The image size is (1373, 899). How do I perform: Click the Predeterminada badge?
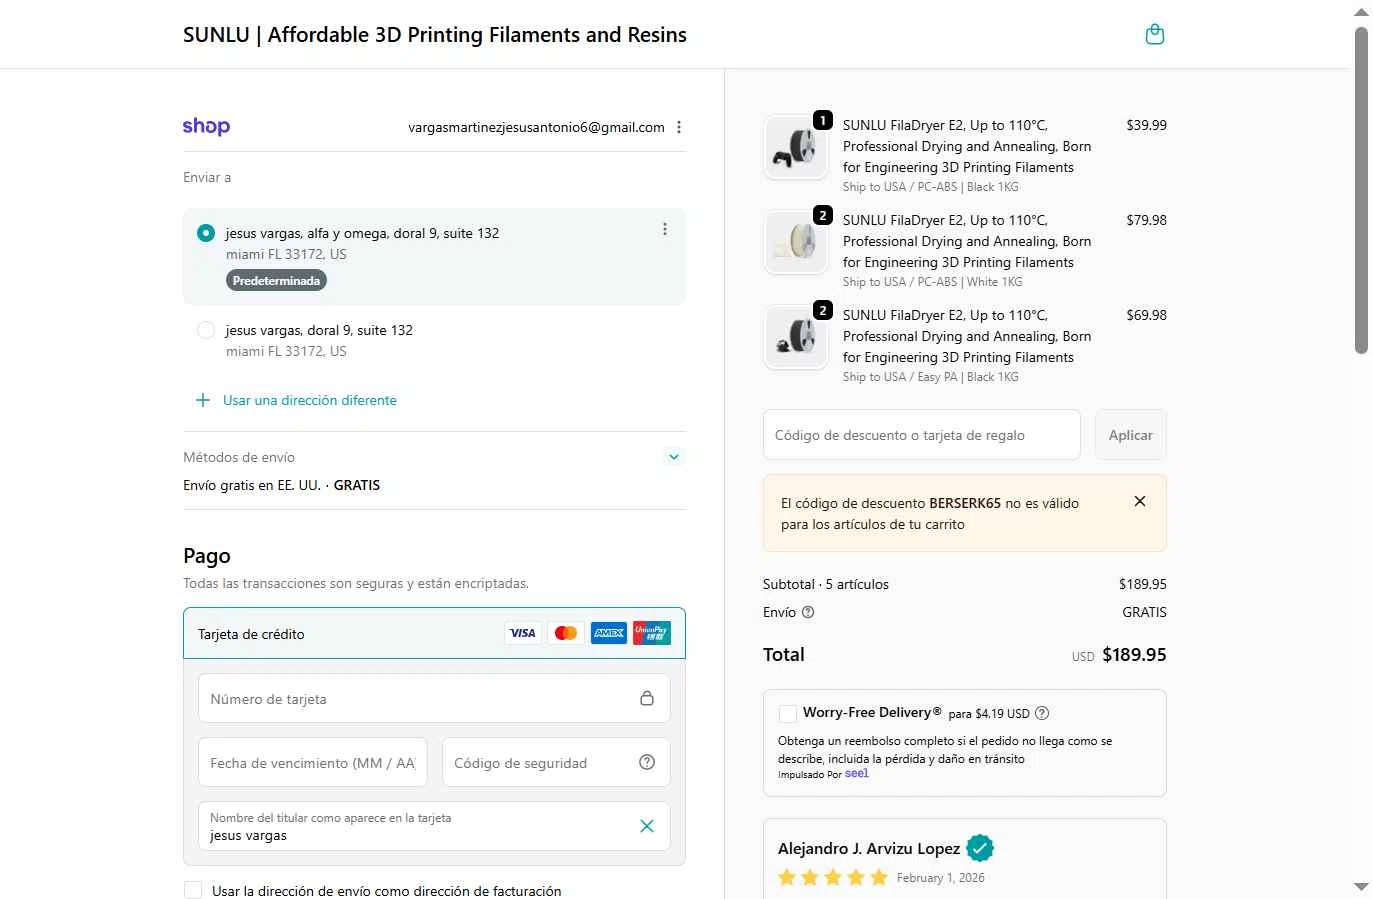pyautogui.click(x=276, y=281)
